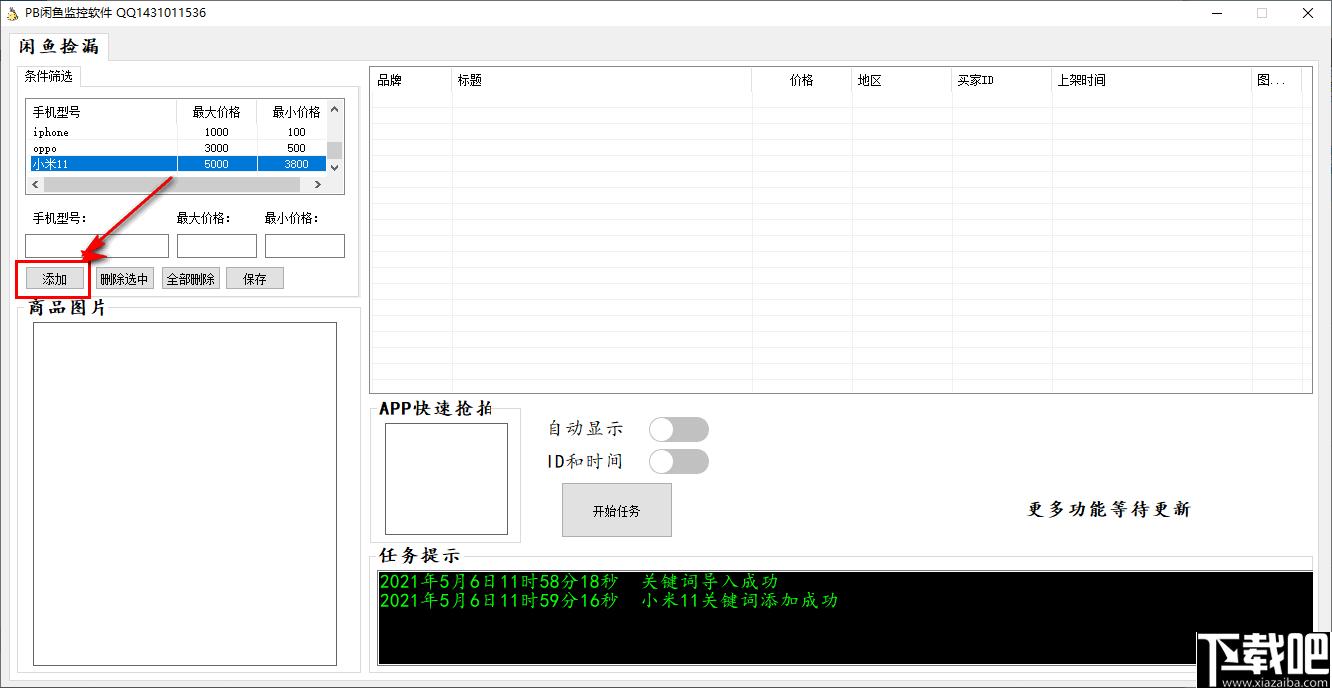Click the APP快速抢拍 QR code box
1332x688 pixels.
point(446,479)
